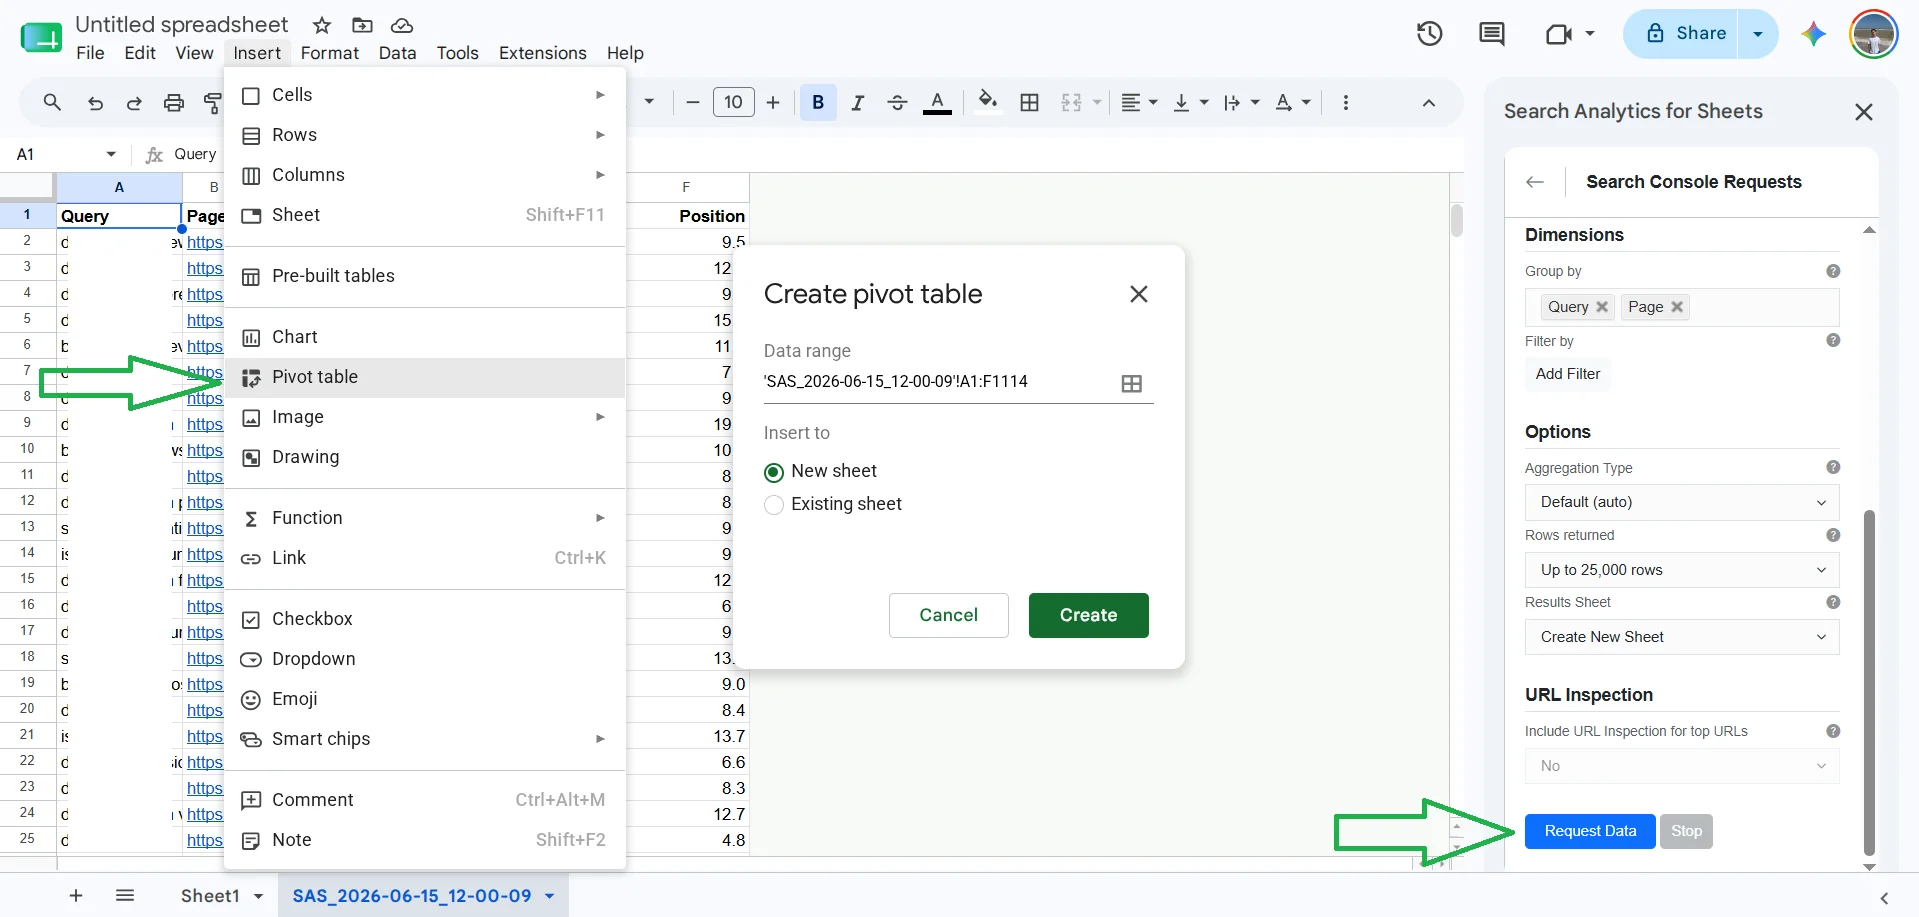Open vertical align dropdown
Screen dimensions: 1919x917
coord(1190,102)
